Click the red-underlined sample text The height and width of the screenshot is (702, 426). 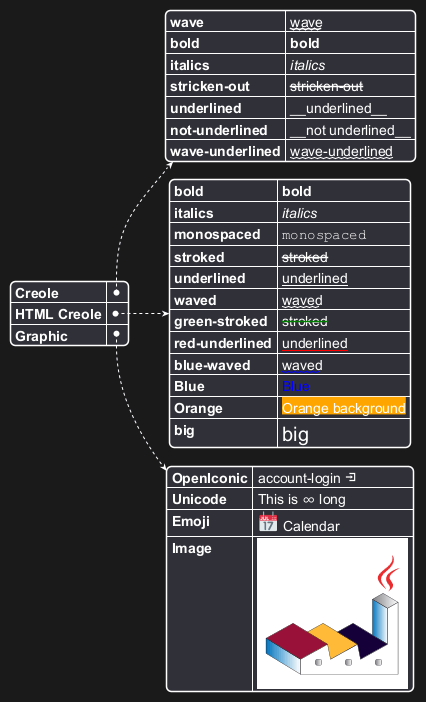click(x=315, y=343)
